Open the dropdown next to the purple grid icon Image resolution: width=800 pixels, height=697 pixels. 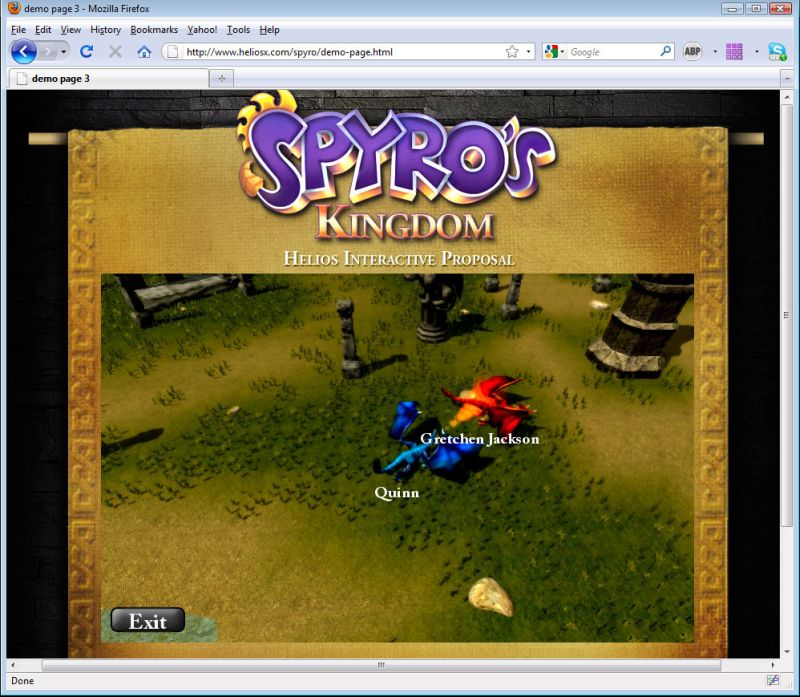tap(757, 52)
